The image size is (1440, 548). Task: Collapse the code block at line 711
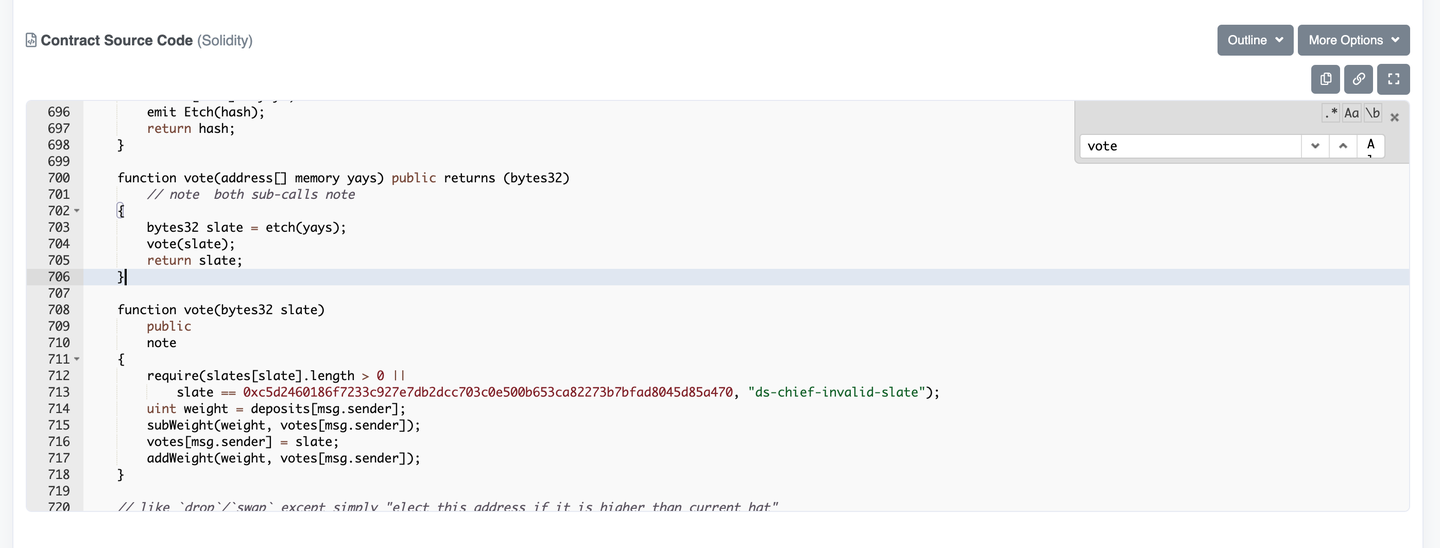77,359
